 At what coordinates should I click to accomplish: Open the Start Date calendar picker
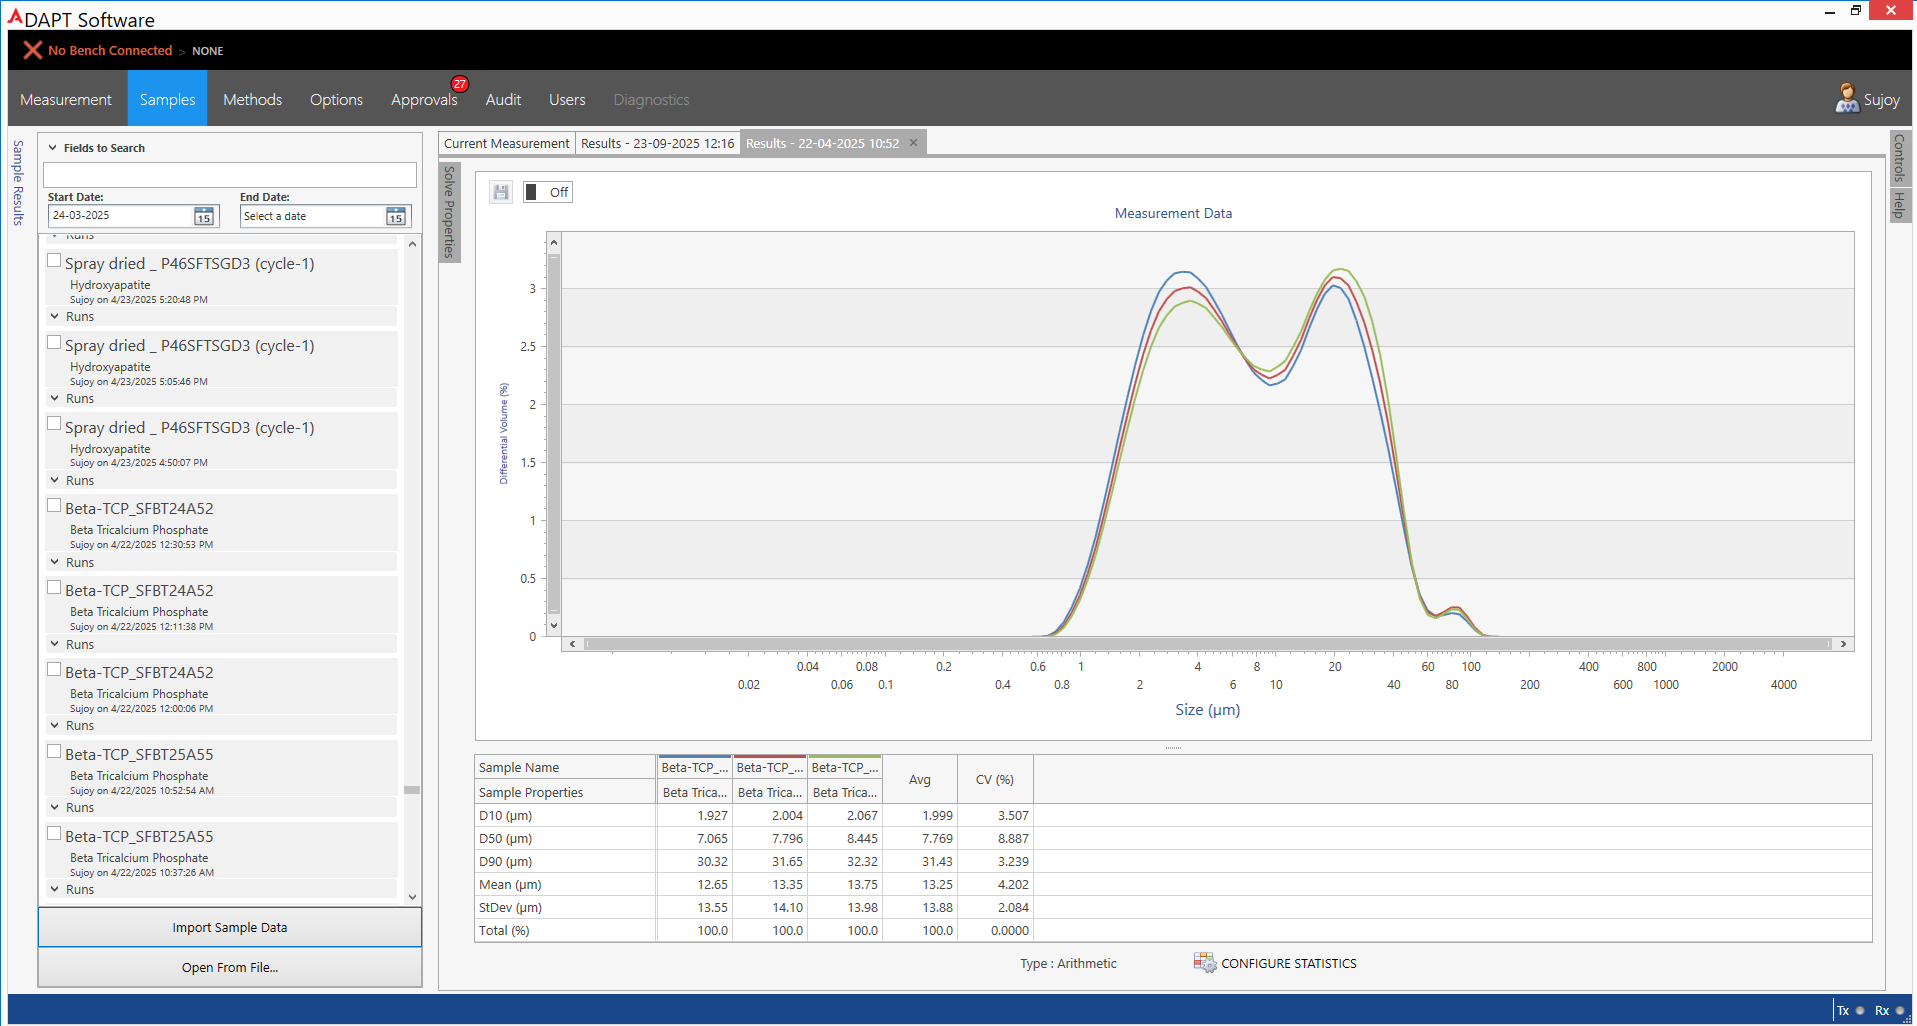click(204, 216)
